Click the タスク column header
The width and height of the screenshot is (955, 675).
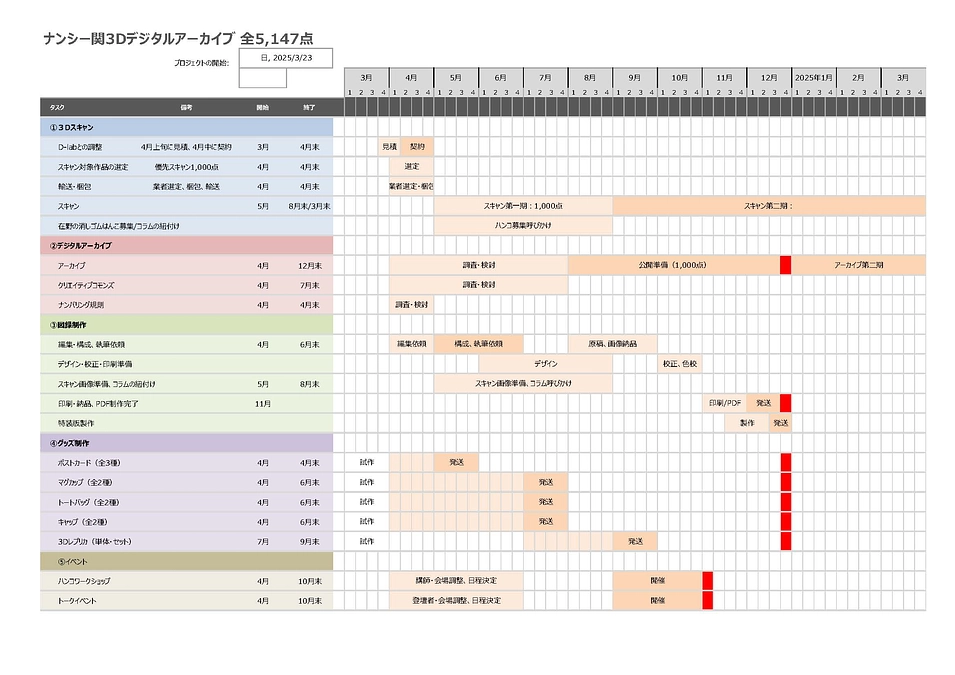(58, 107)
